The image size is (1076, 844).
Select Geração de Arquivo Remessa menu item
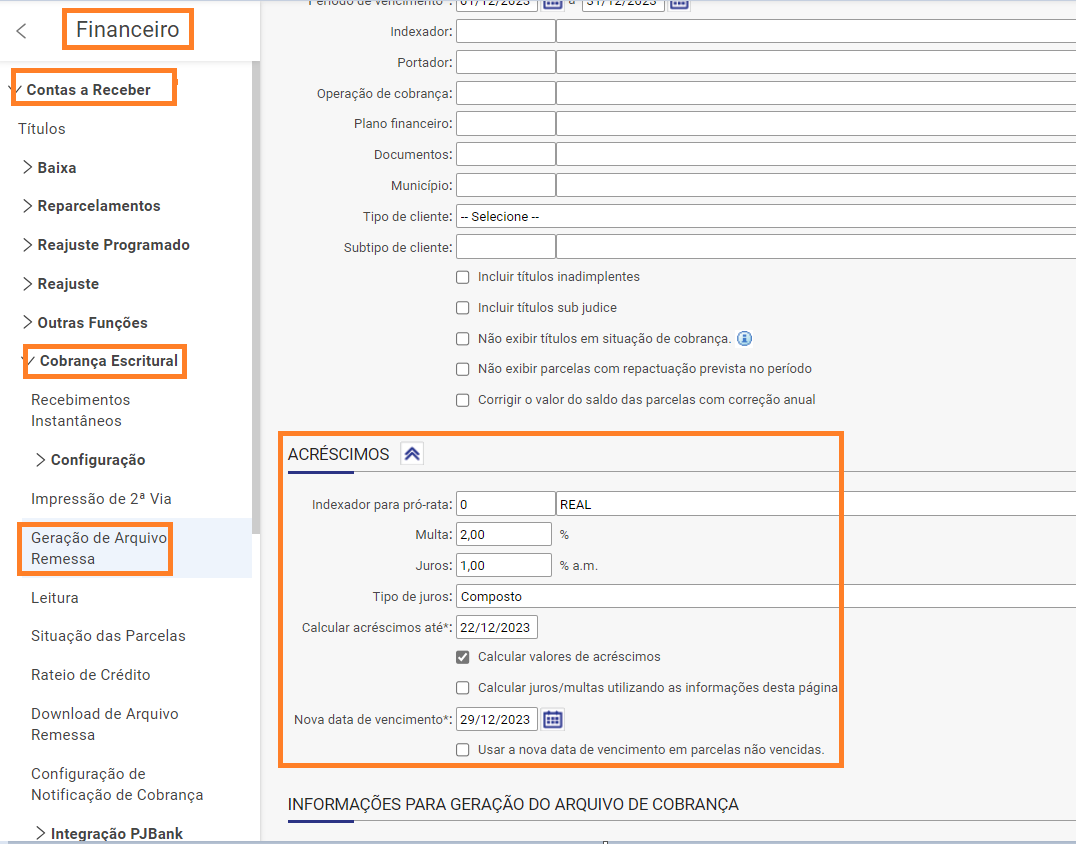99,548
